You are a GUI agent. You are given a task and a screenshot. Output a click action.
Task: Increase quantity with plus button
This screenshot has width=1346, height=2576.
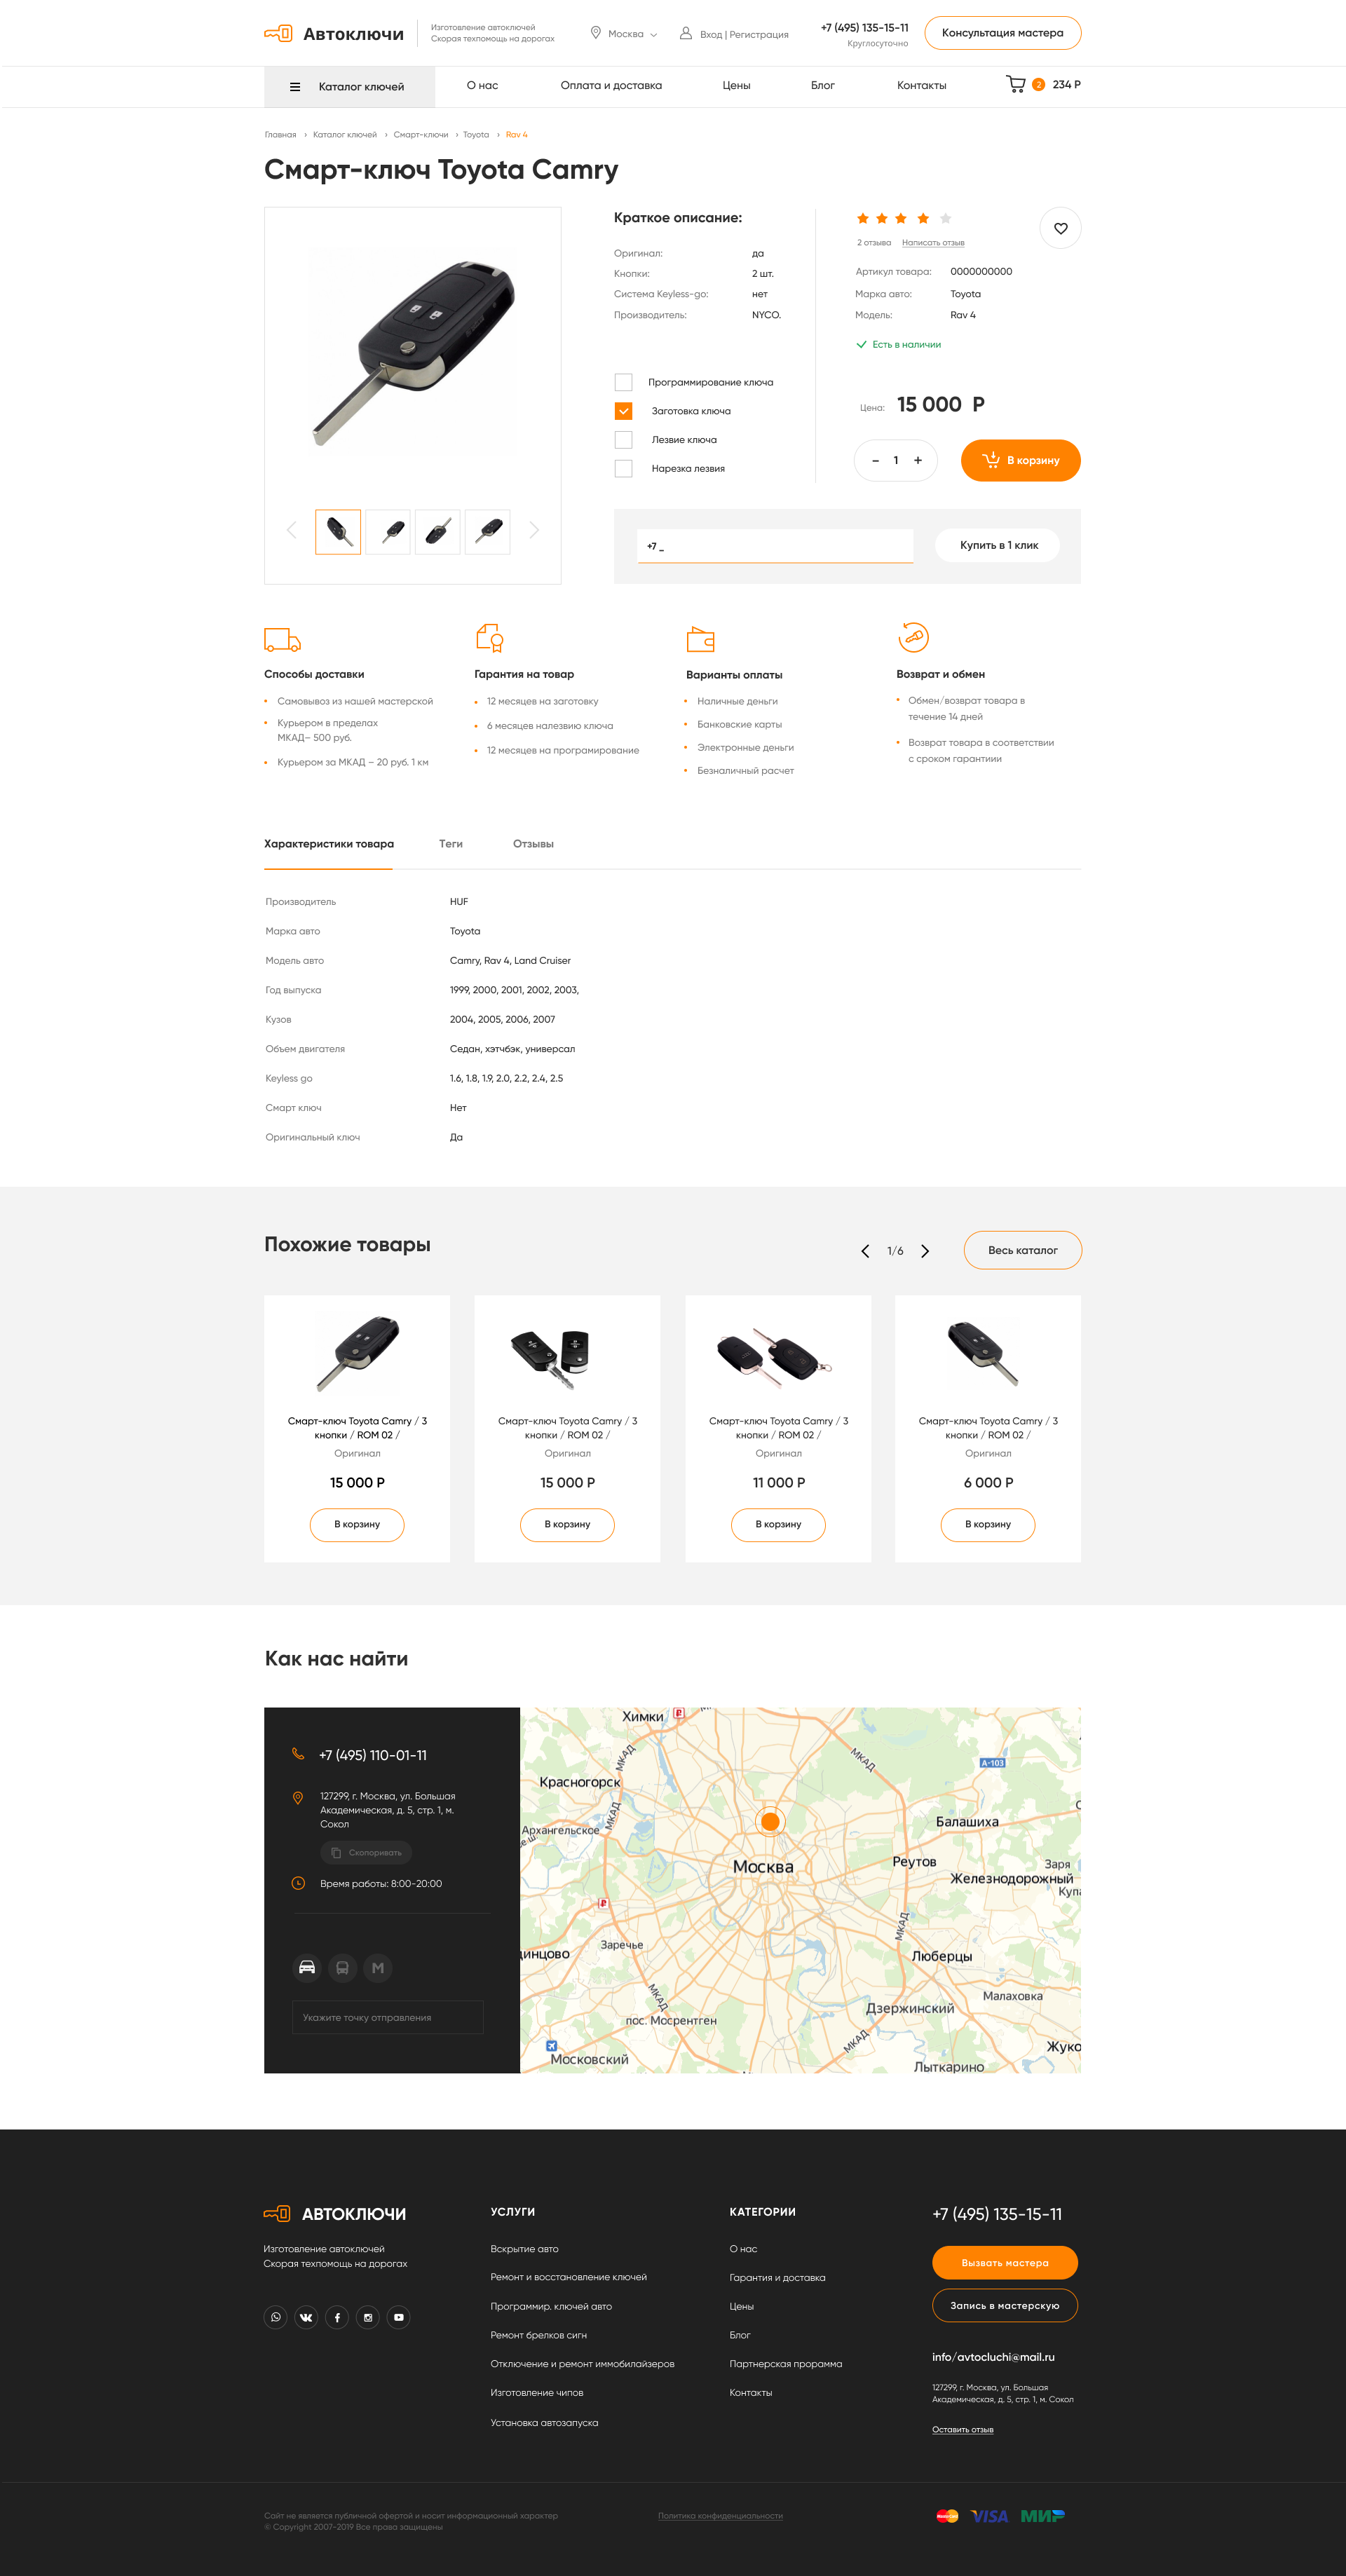[918, 461]
